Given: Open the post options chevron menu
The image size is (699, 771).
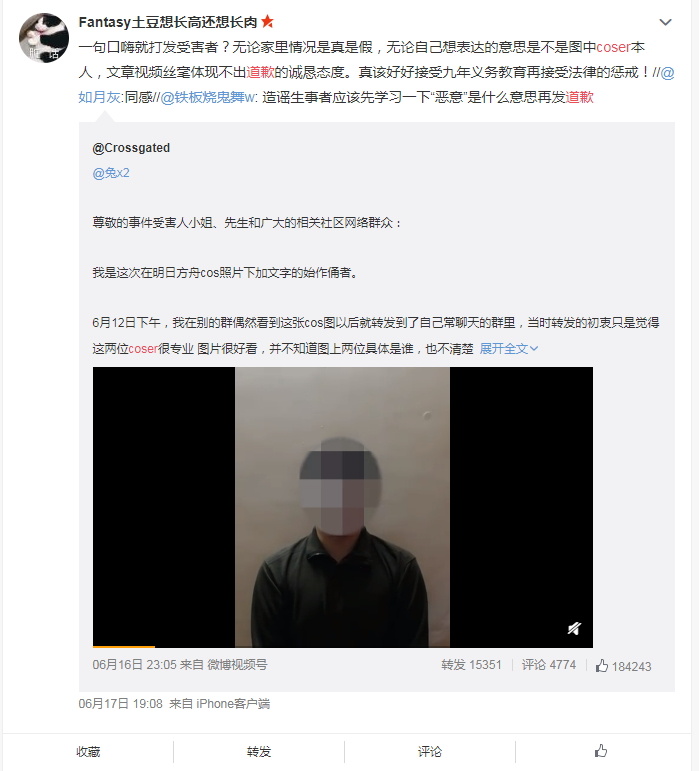Looking at the screenshot, I should [665, 22].
